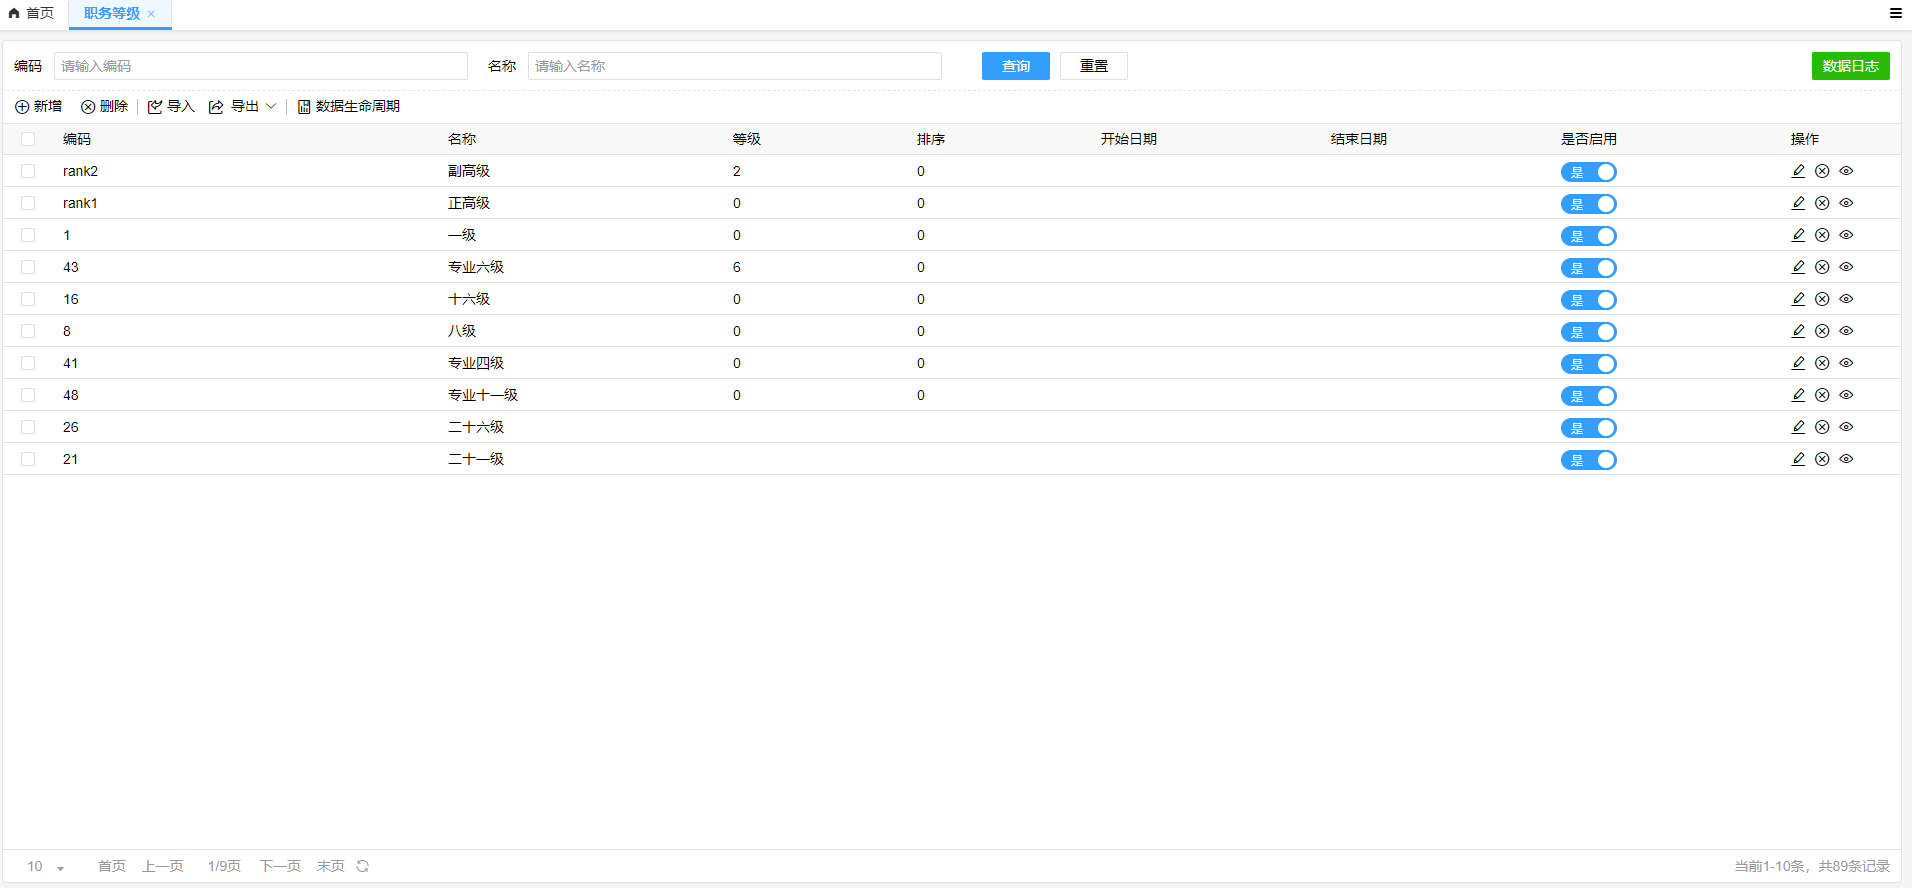Screen dimensions: 1912x888
Task: Toggle 是否启用 switch for 专业四级
Action: [x=1588, y=364]
